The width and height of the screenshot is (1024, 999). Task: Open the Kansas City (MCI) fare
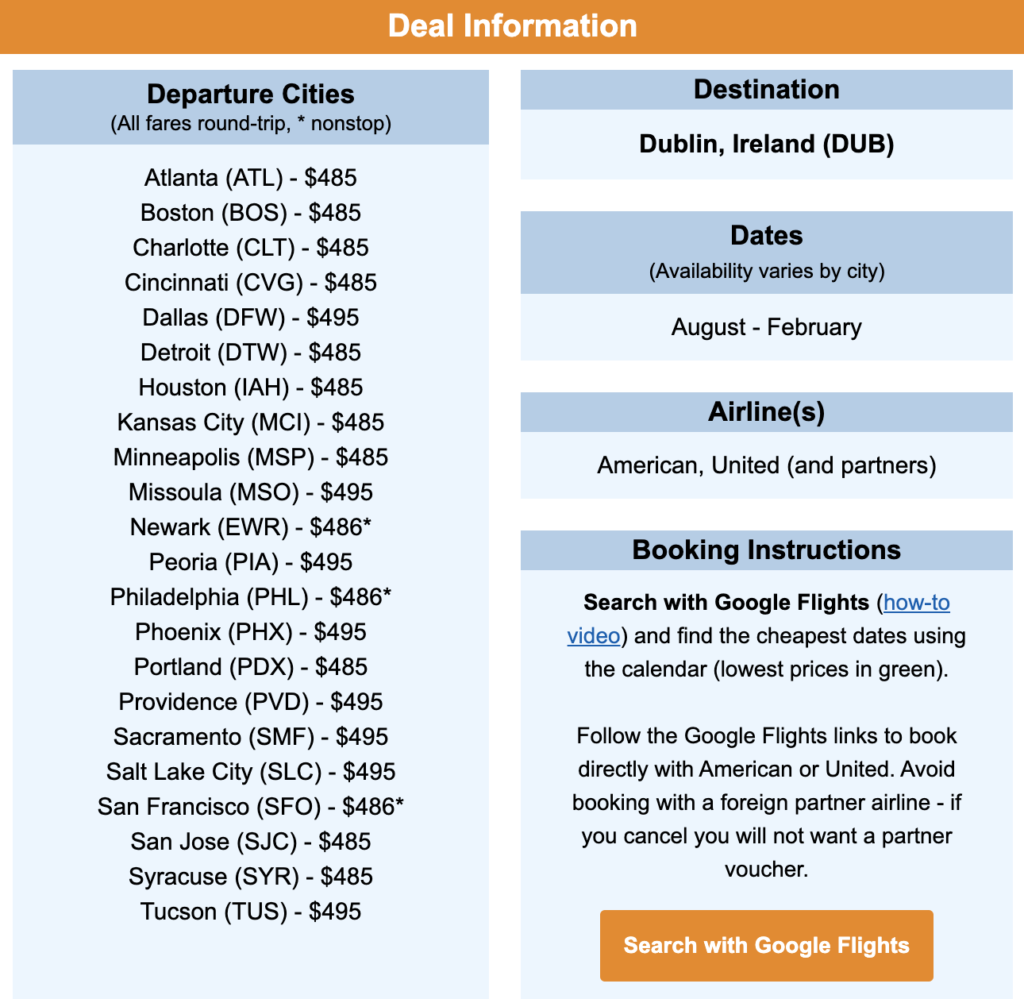pyautogui.click(x=249, y=422)
